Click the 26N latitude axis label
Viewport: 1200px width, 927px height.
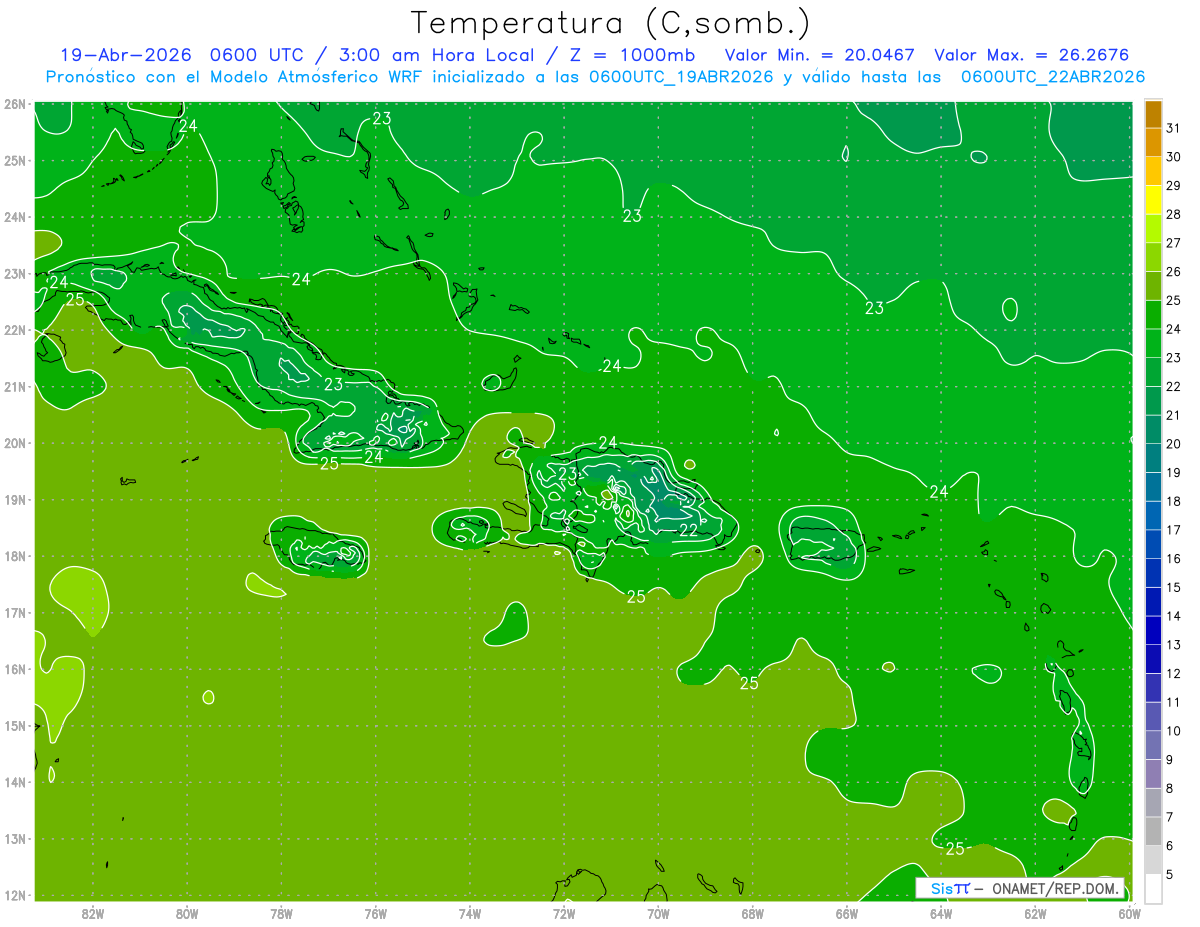[x=14, y=104]
